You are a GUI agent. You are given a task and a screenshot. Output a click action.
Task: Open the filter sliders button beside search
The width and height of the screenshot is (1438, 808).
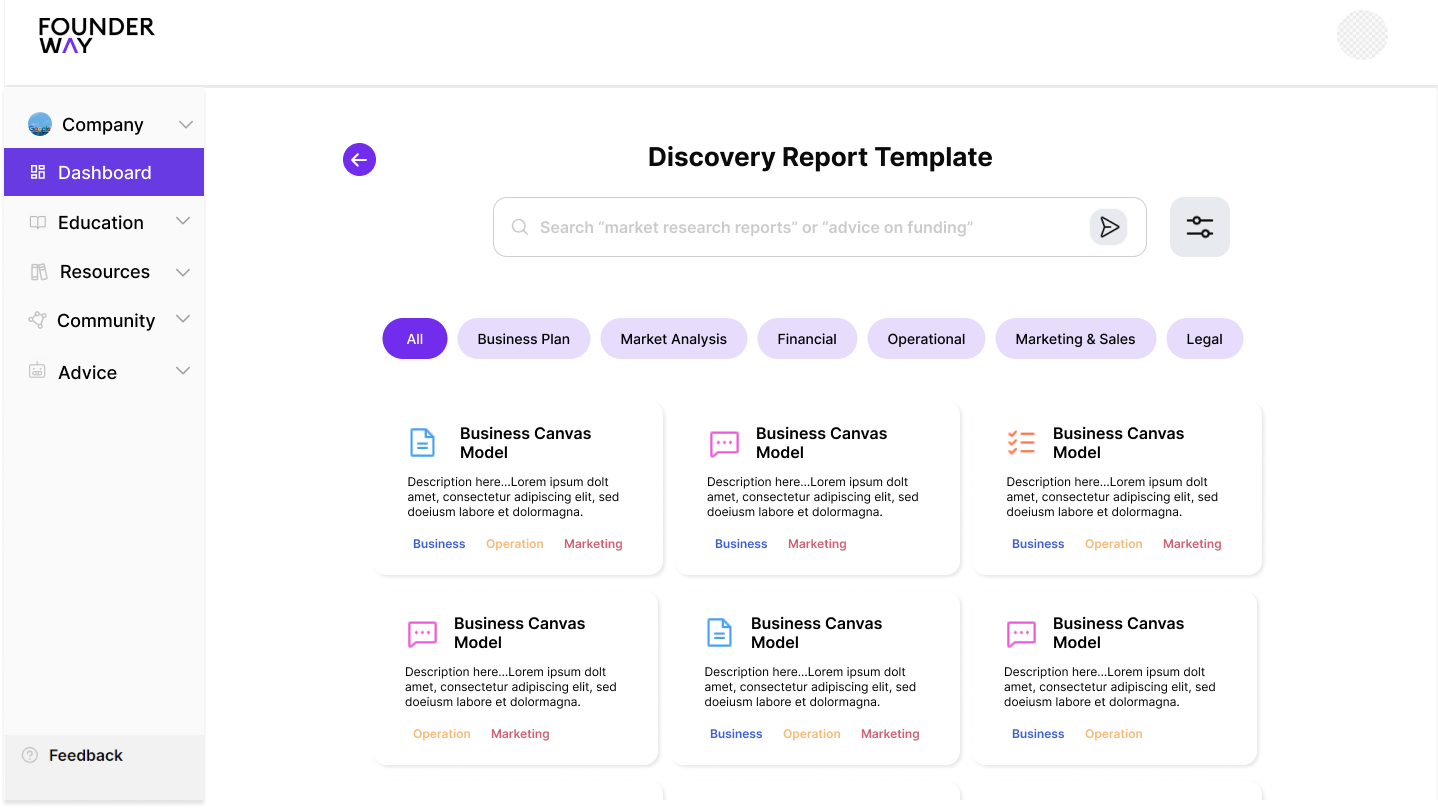click(x=1200, y=227)
